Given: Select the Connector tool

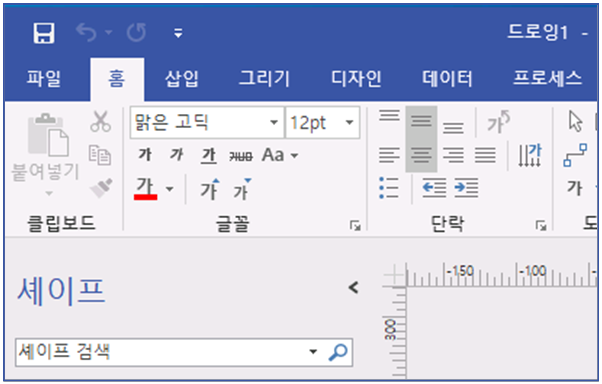Looking at the screenshot, I should coord(575,155).
